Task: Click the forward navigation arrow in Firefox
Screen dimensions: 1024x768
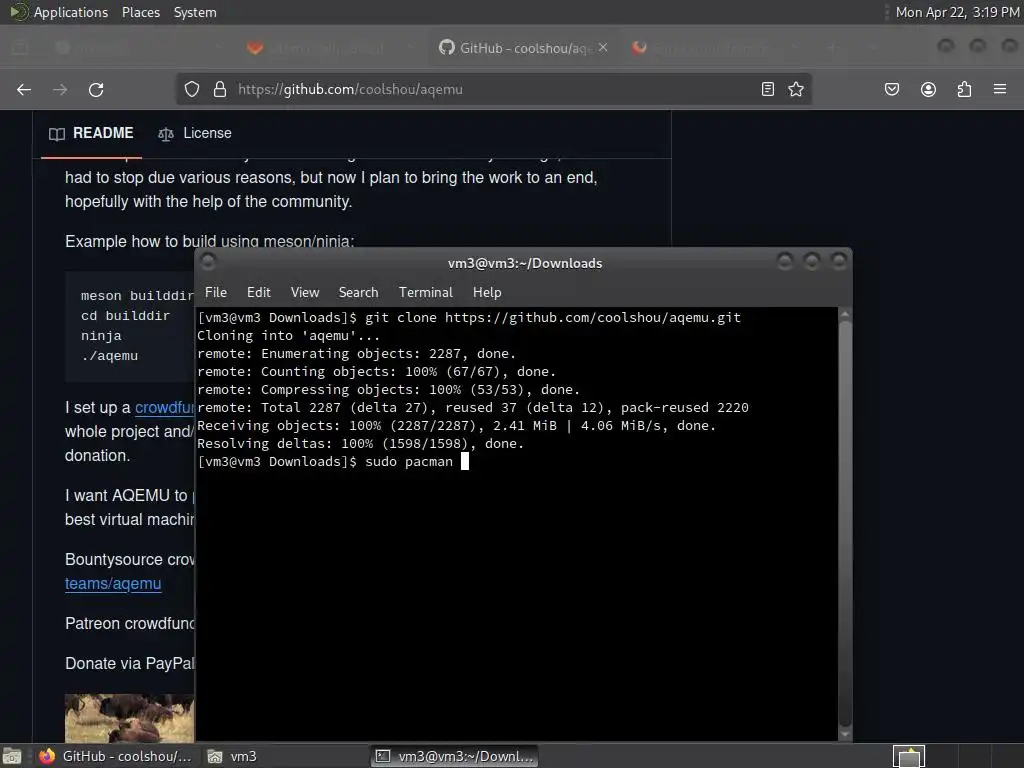Action: [60, 89]
